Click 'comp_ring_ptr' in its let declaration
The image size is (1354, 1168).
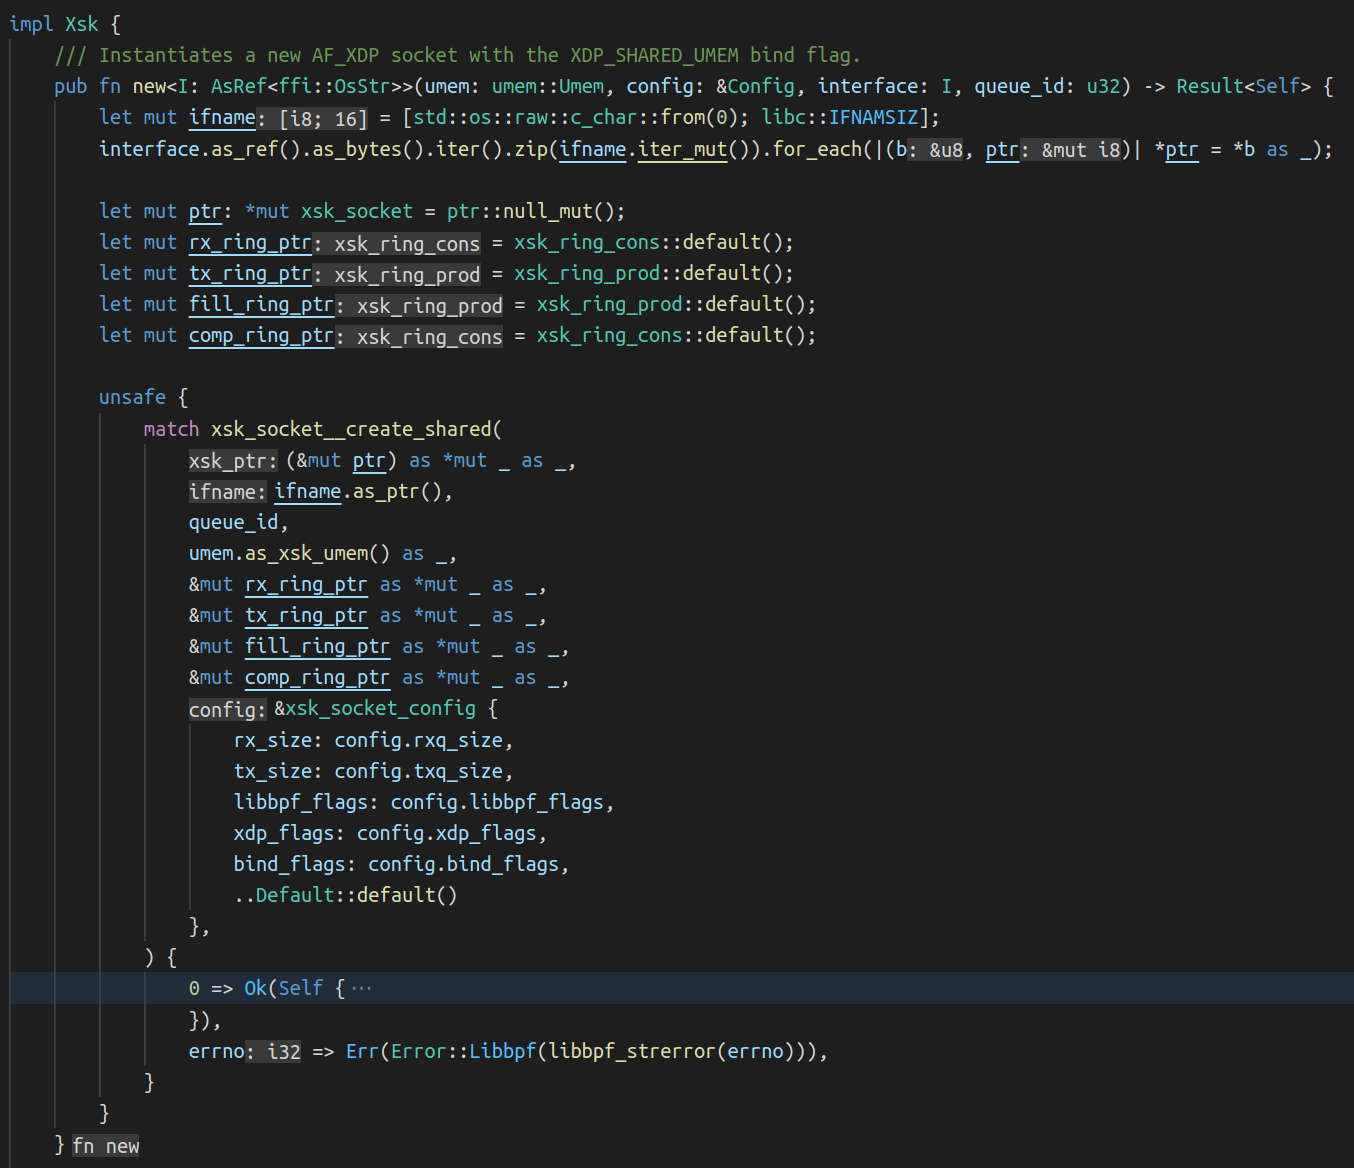[x=261, y=335]
